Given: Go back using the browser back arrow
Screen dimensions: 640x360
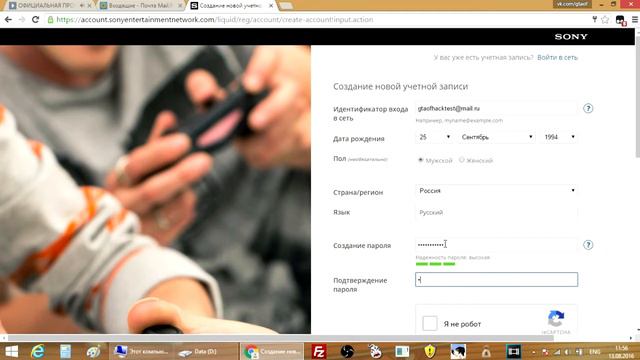Looking at the screenshot, I should pyautogui.click(x=8, y=19).
